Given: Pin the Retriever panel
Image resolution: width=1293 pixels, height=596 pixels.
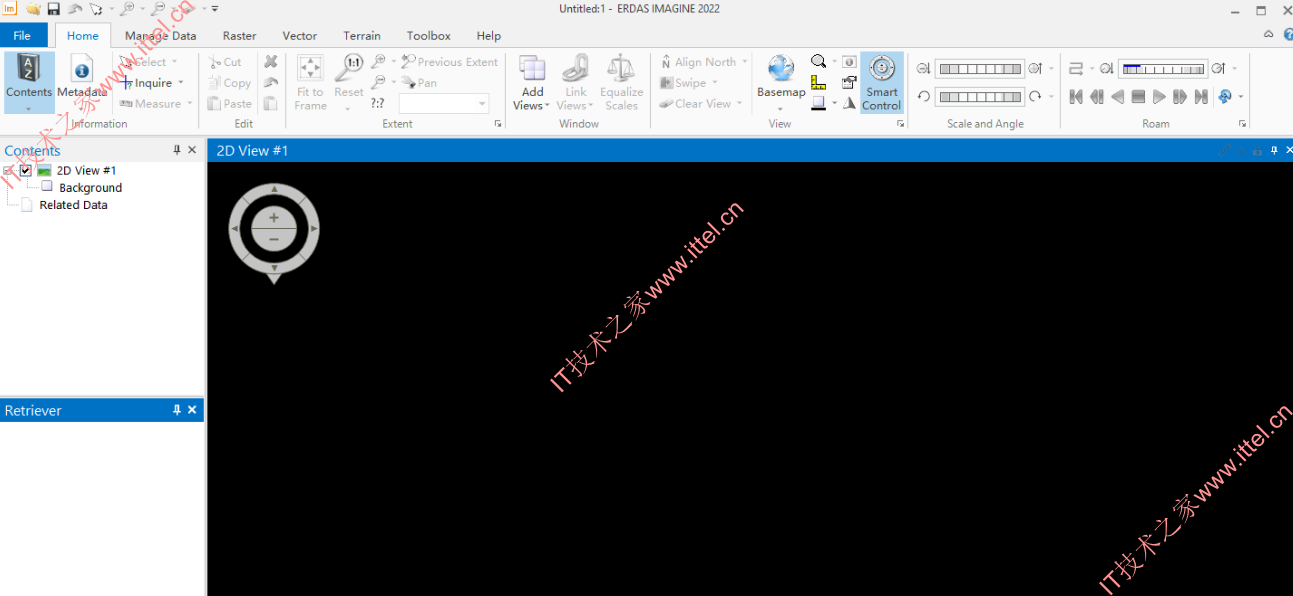Looking at the screenshot, I should [177, 410].
